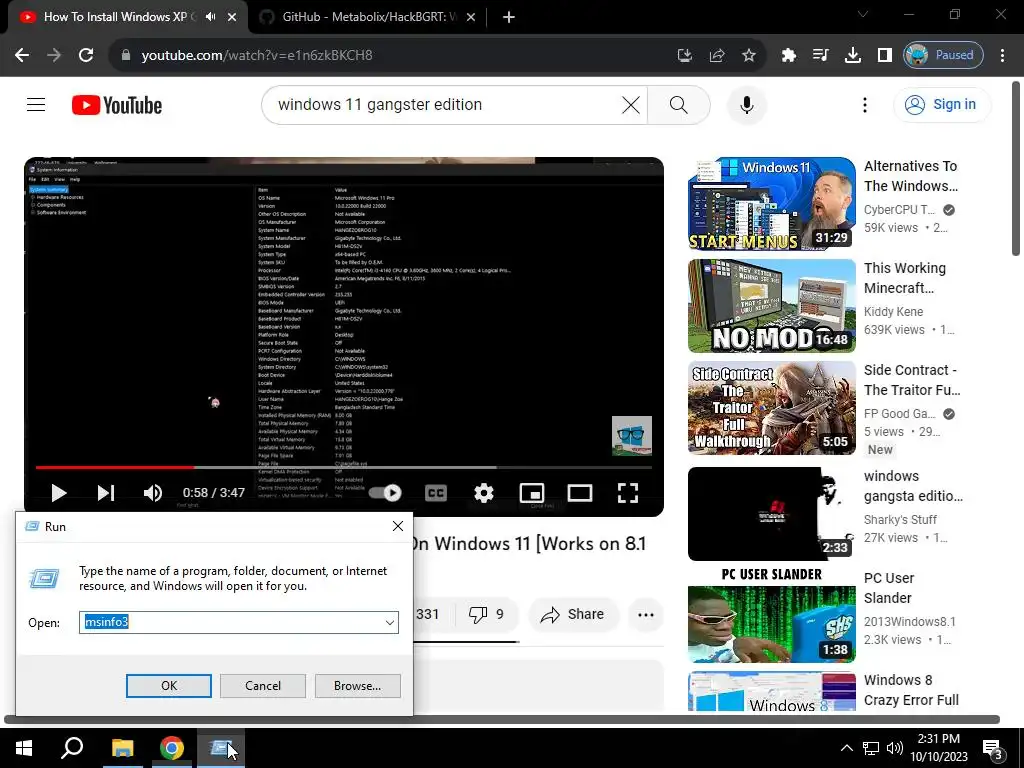Image resolution: width=1024 pixels, height=768 pixels.
Task: Open File Explorer from the taskbar
Action: [x=122, y=748]
